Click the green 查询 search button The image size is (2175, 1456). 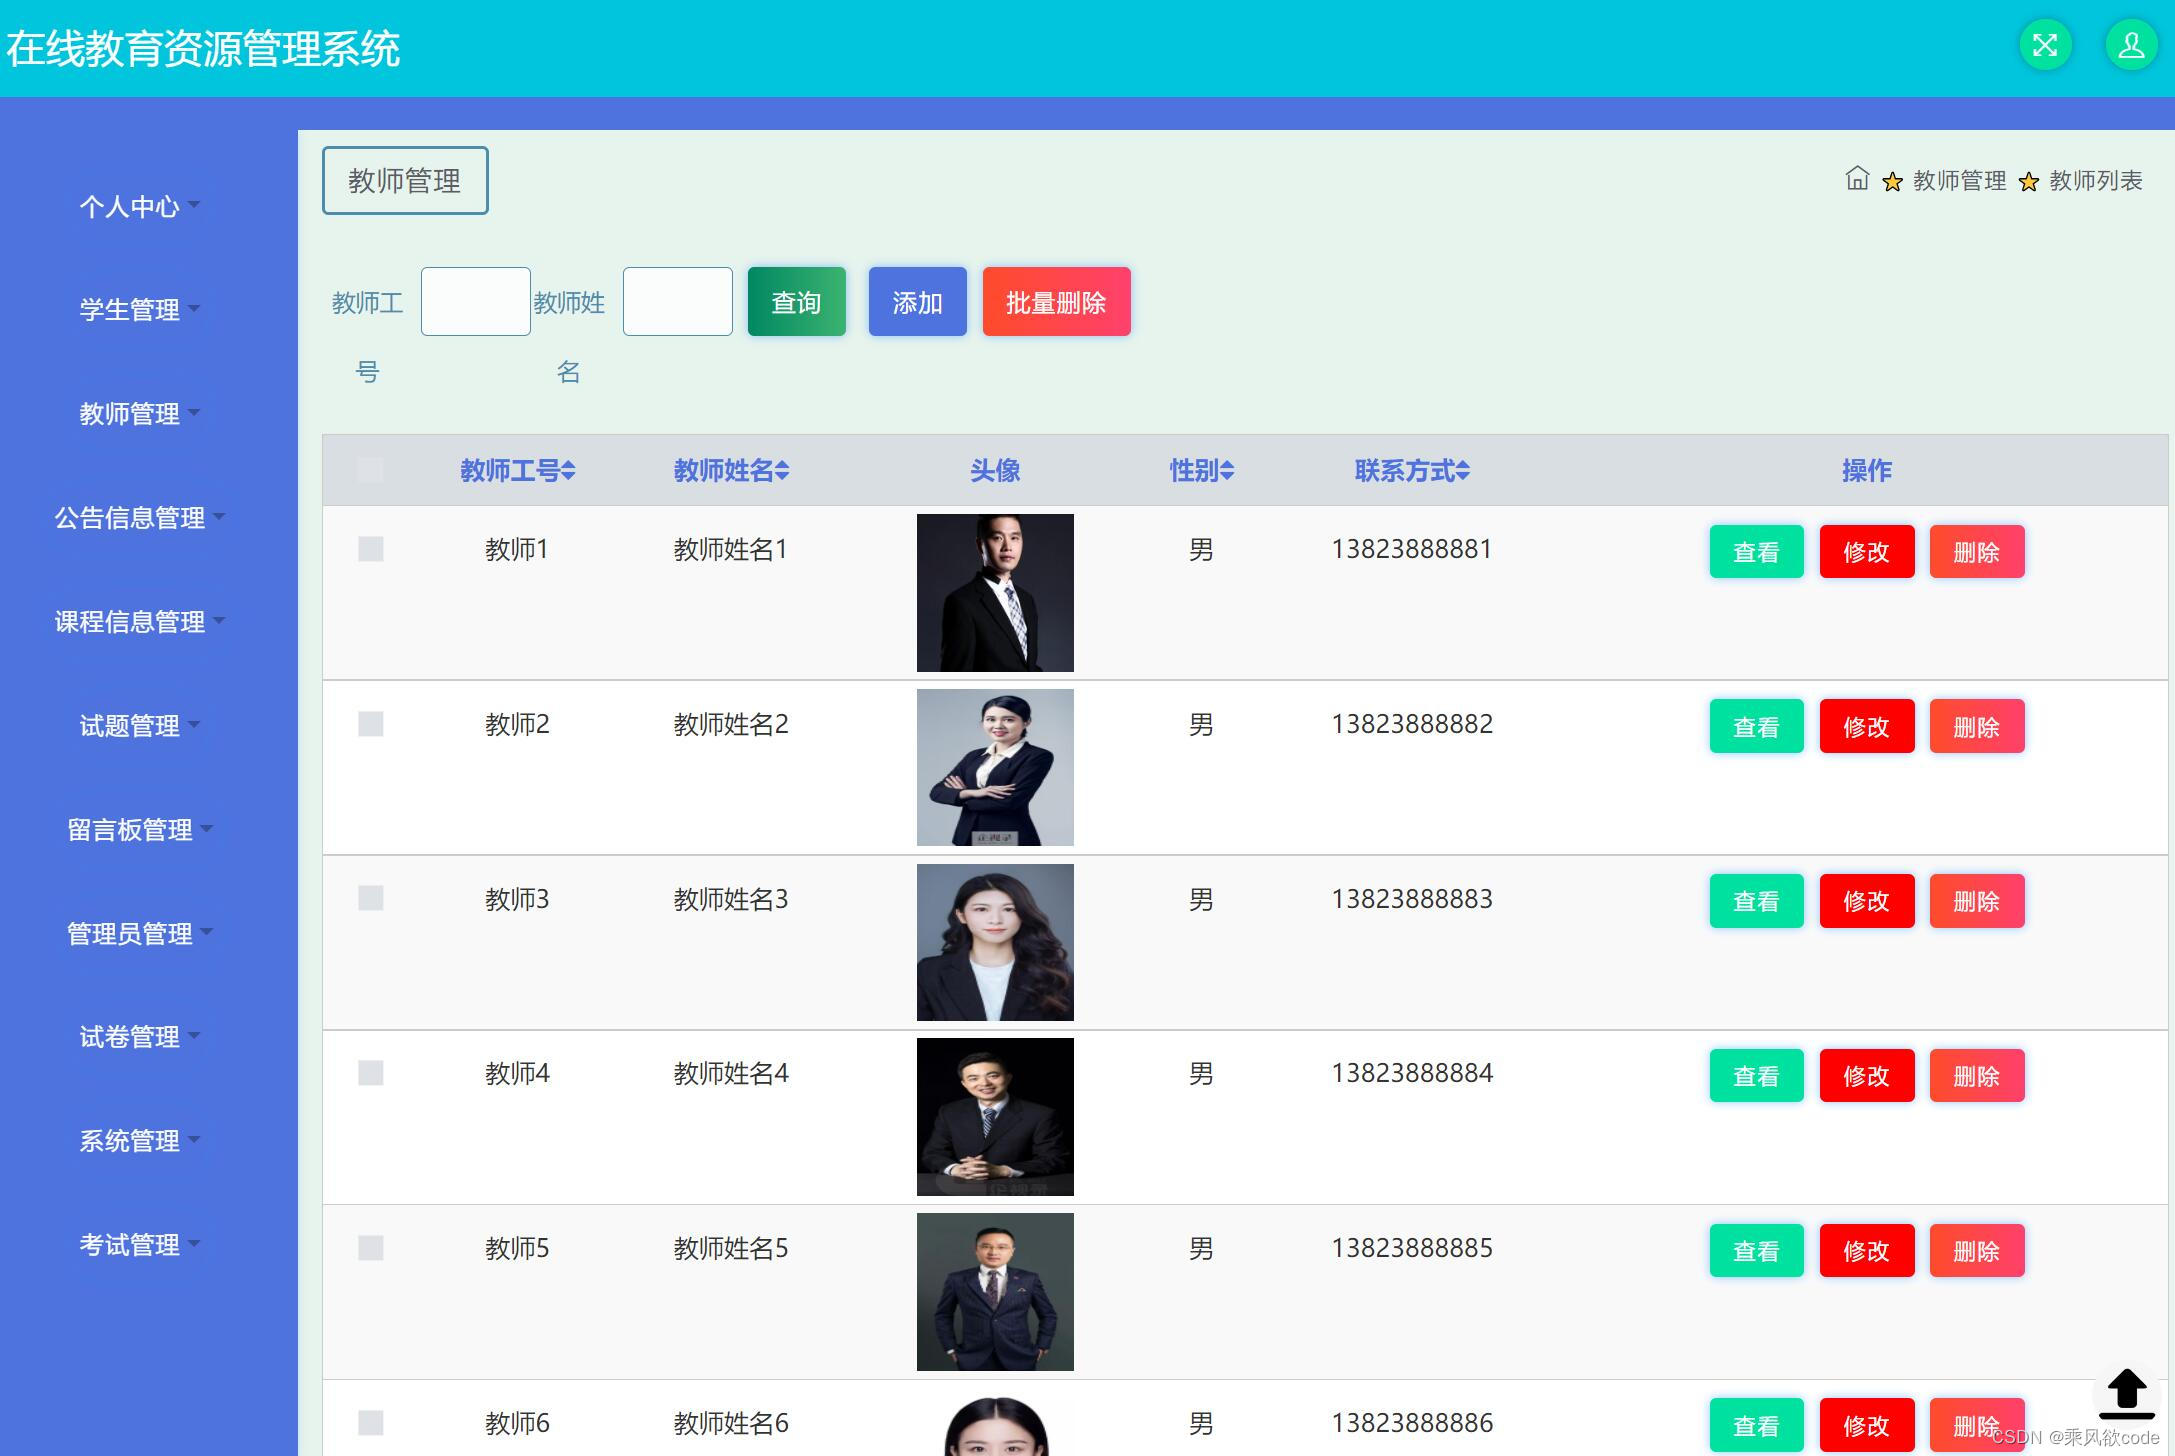(796, 302)
